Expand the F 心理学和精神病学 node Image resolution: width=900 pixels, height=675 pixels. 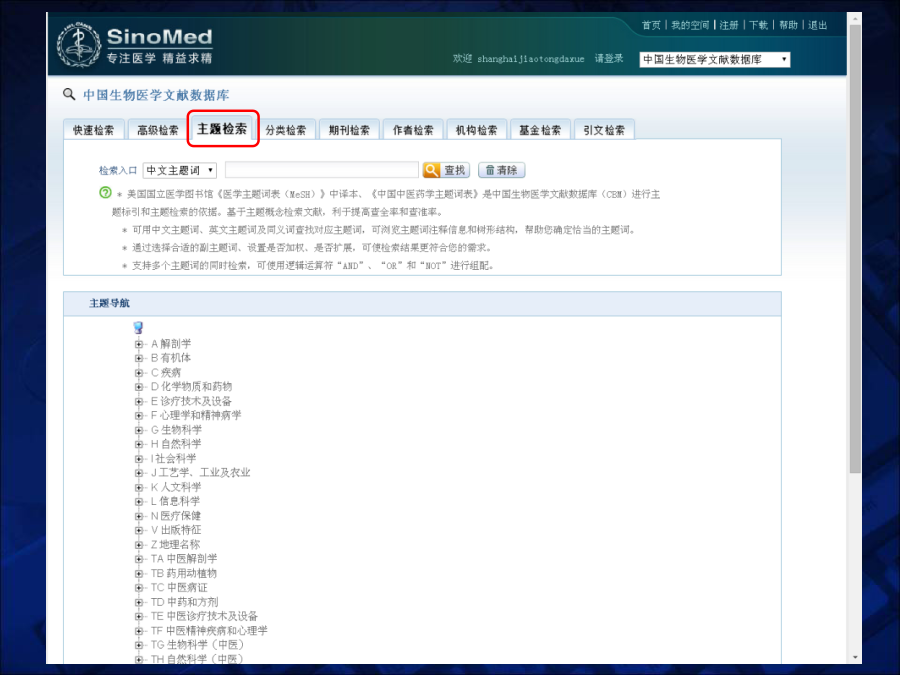139,416
